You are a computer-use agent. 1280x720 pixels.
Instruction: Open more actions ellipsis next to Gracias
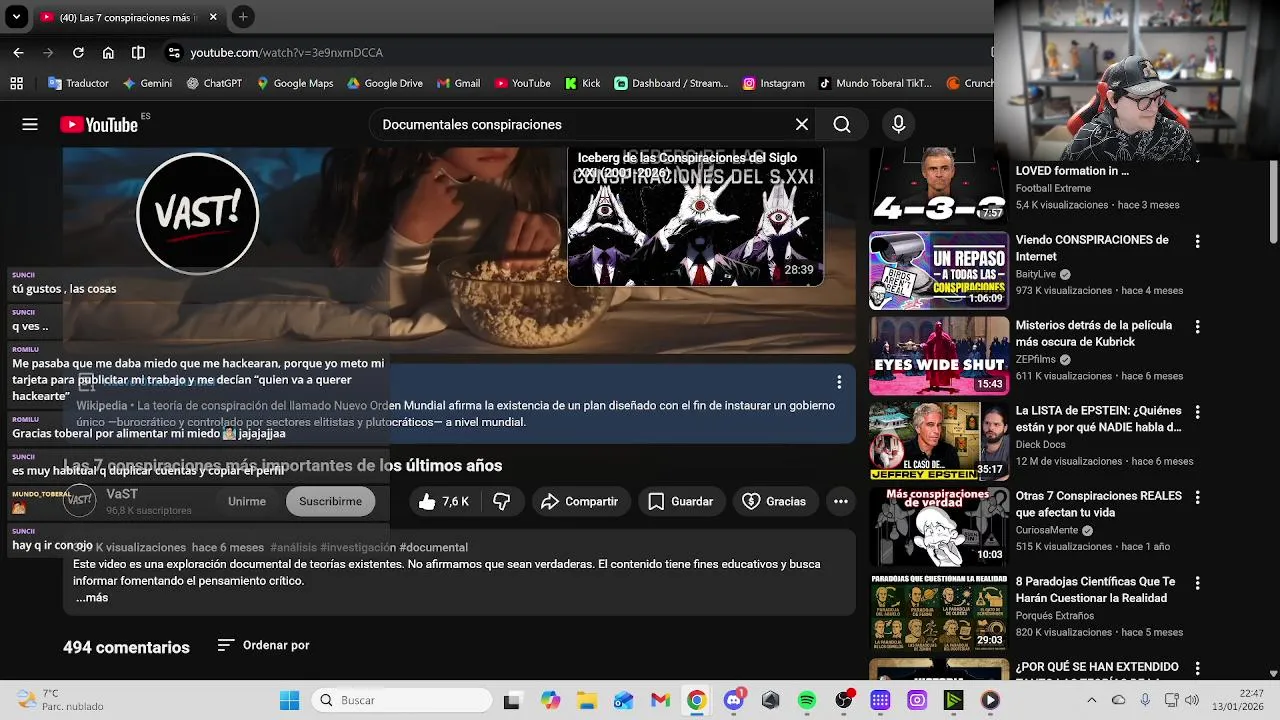(841, 501)
